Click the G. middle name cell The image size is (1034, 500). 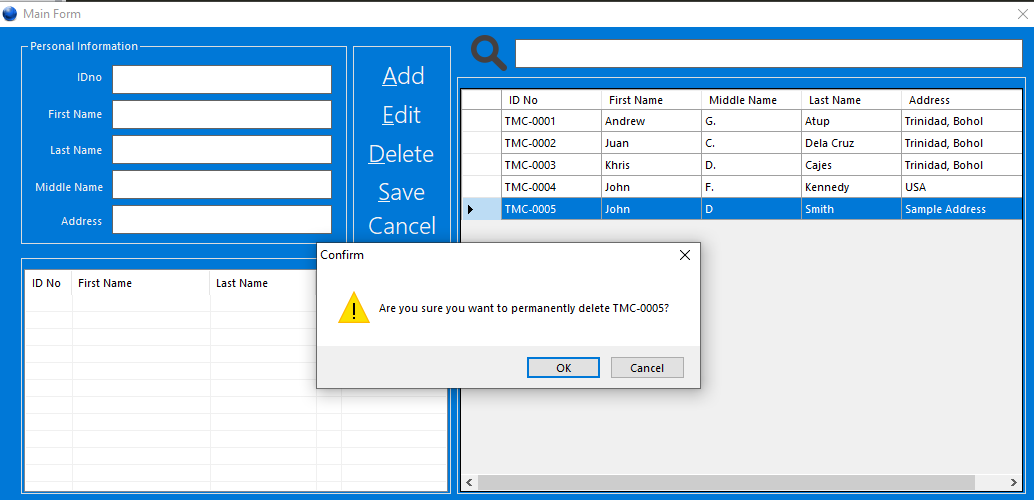pyautogui.click(x=752, y=121)
